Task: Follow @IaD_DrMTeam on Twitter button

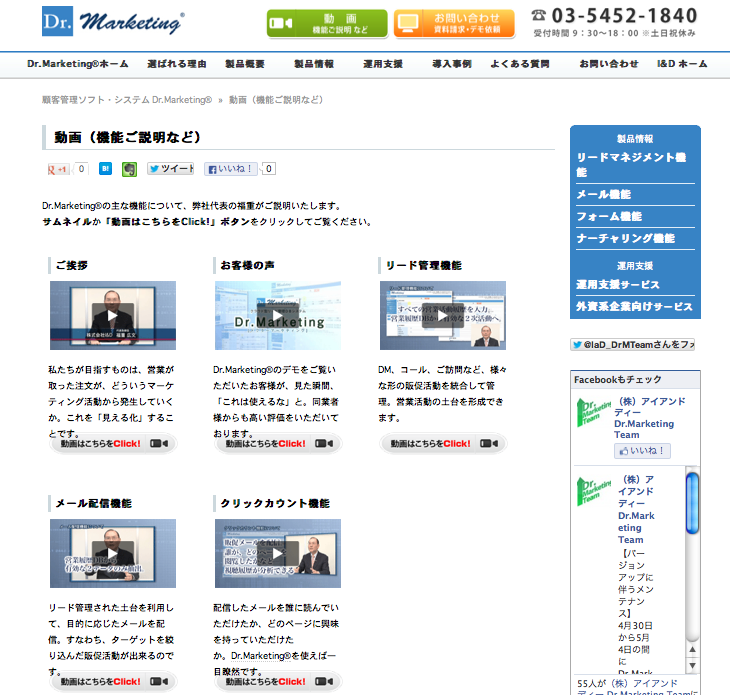Action: click(632, 344)
